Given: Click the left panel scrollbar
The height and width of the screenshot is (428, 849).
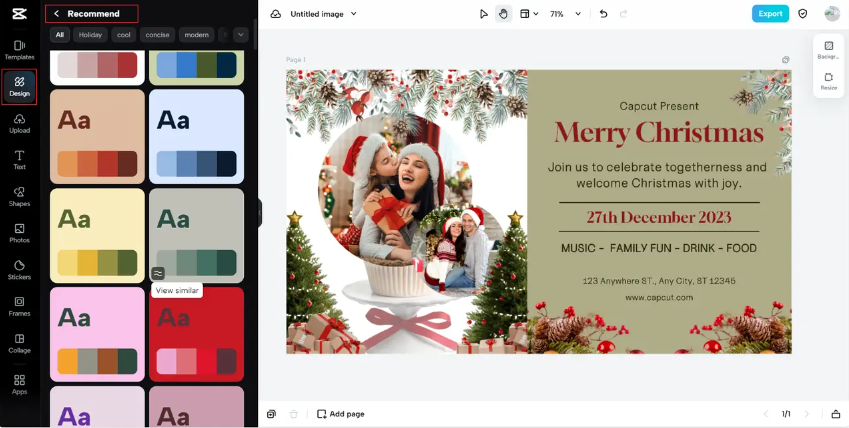Looking at the screenshot, I should (x=255, y=35).
